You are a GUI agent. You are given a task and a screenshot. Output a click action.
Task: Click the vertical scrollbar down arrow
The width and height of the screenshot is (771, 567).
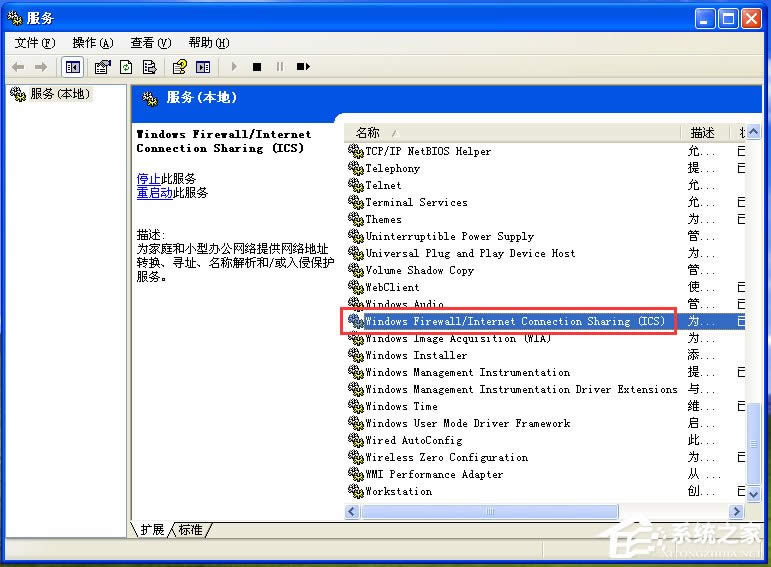(753, 494)
